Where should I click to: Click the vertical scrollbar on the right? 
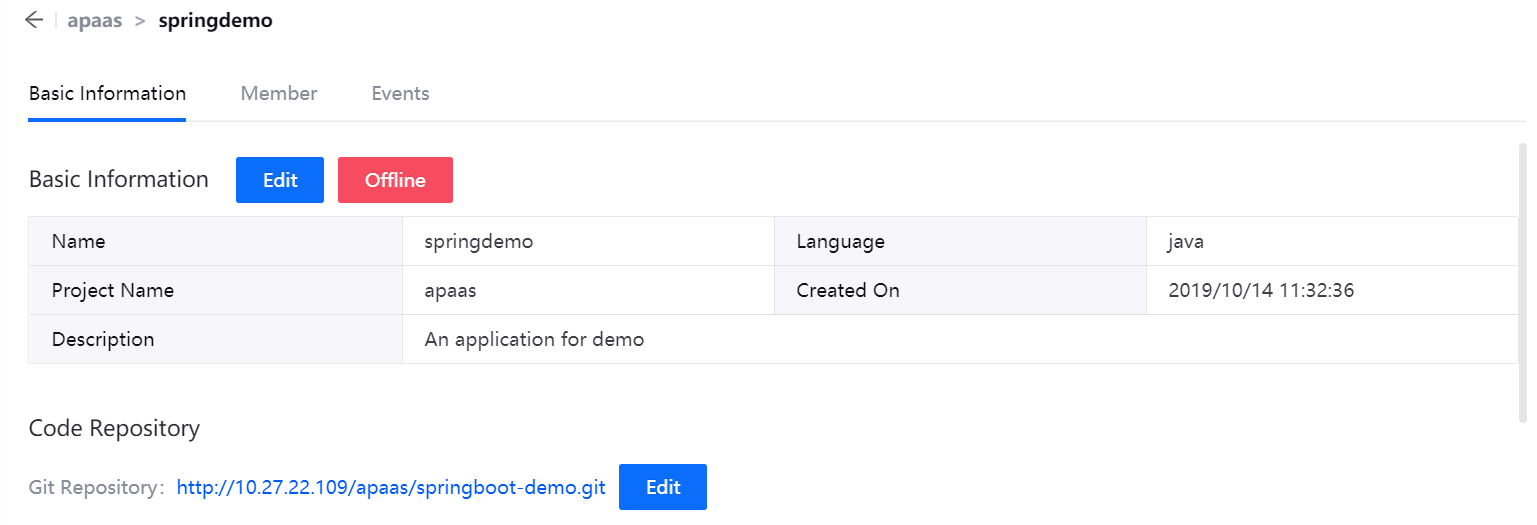[1522, 280]
